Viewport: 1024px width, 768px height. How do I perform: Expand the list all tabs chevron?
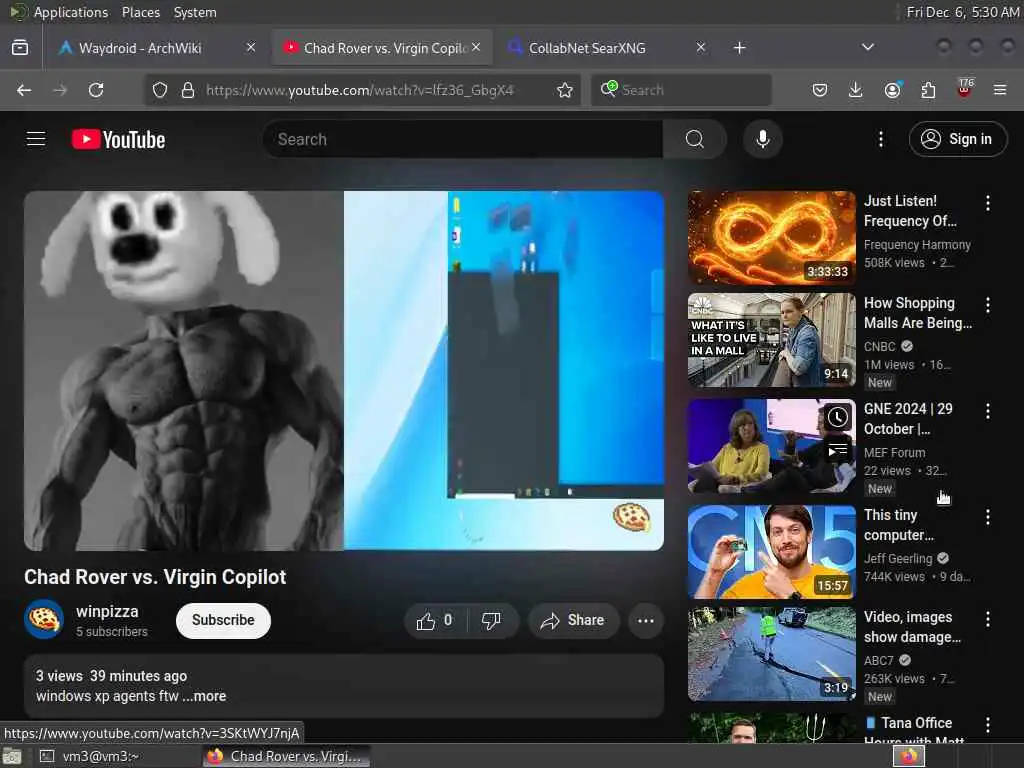pyautogui.click(x=867, y=48)
